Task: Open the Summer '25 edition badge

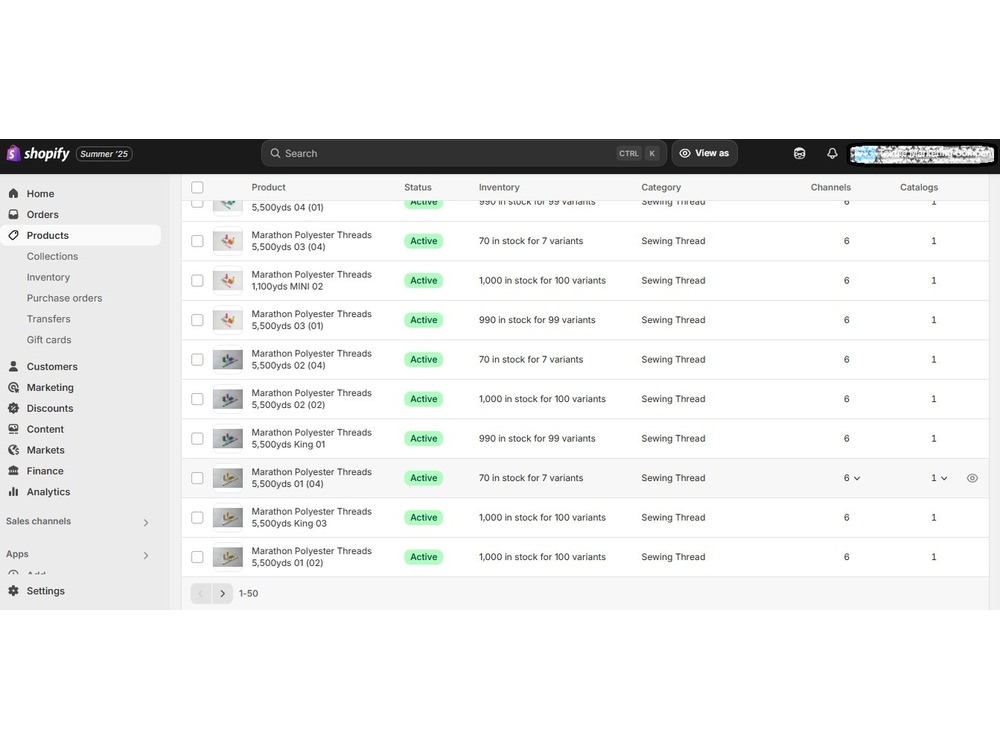Action: tap(104, 154)
